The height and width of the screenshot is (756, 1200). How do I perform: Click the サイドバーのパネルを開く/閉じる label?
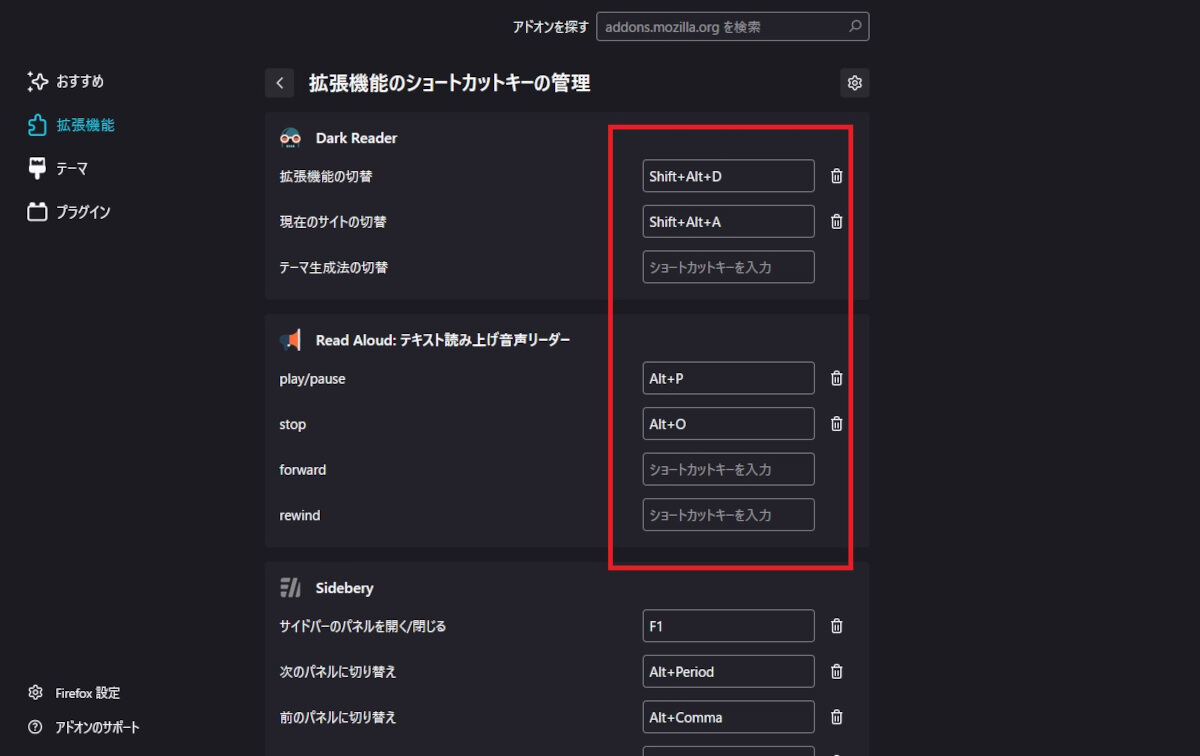(363, 626)
